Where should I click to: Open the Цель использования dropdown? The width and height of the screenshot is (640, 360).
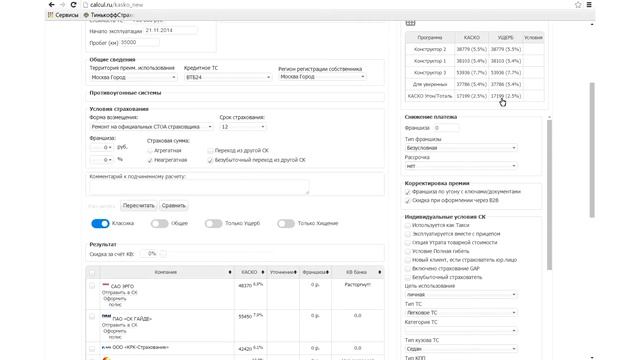click(461, 294)
